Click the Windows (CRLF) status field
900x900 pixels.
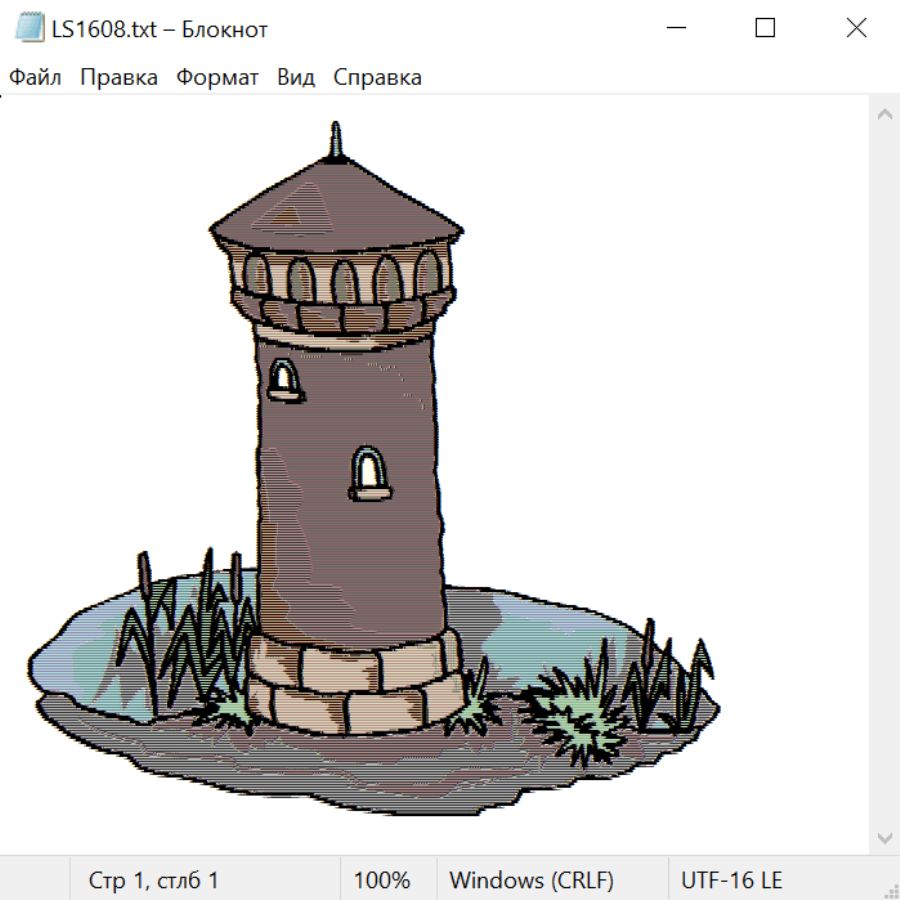click(531, 880)
